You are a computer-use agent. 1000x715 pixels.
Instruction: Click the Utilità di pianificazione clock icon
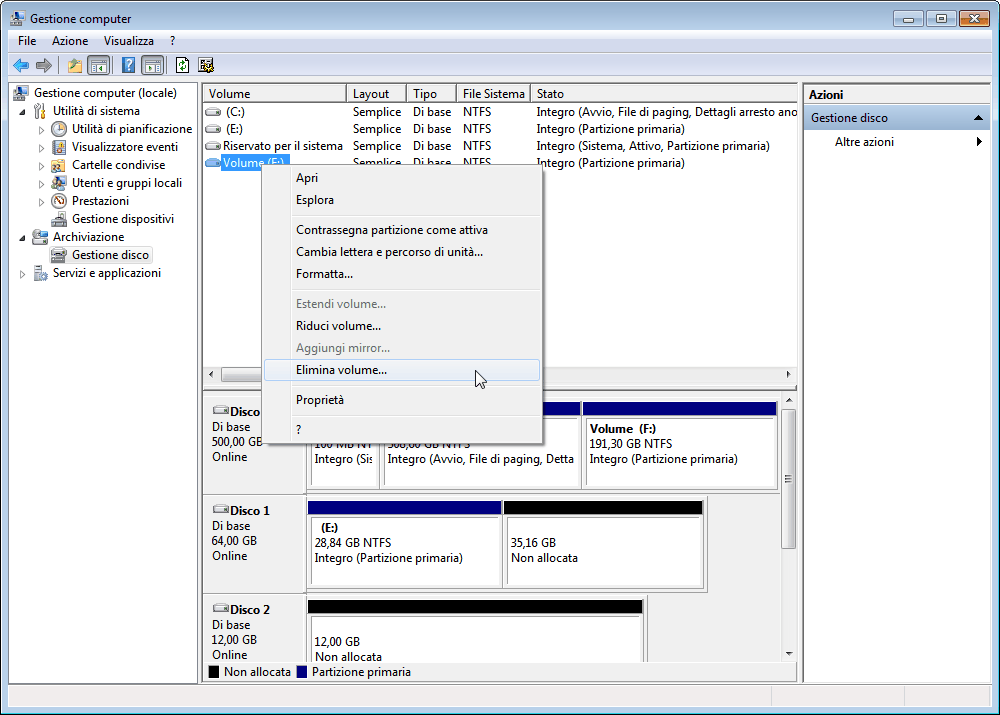(59, 129)
